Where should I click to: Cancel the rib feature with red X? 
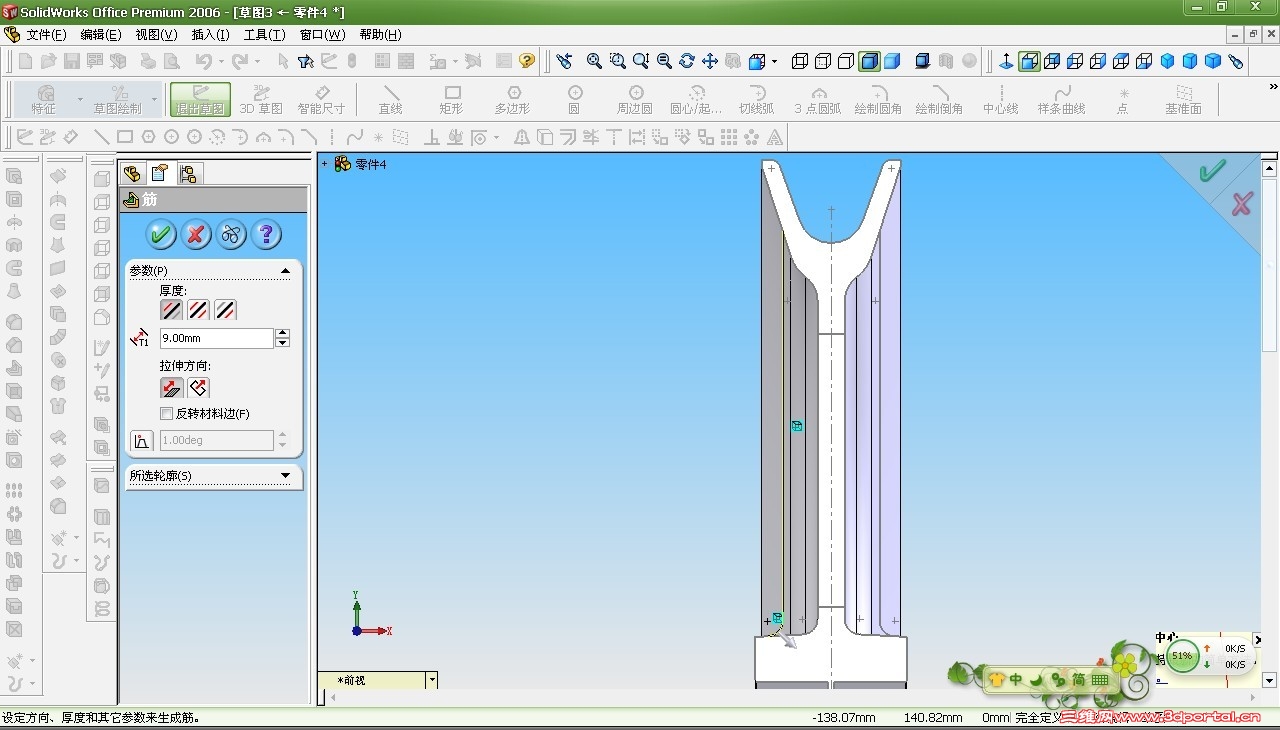[x=196, y=235]
